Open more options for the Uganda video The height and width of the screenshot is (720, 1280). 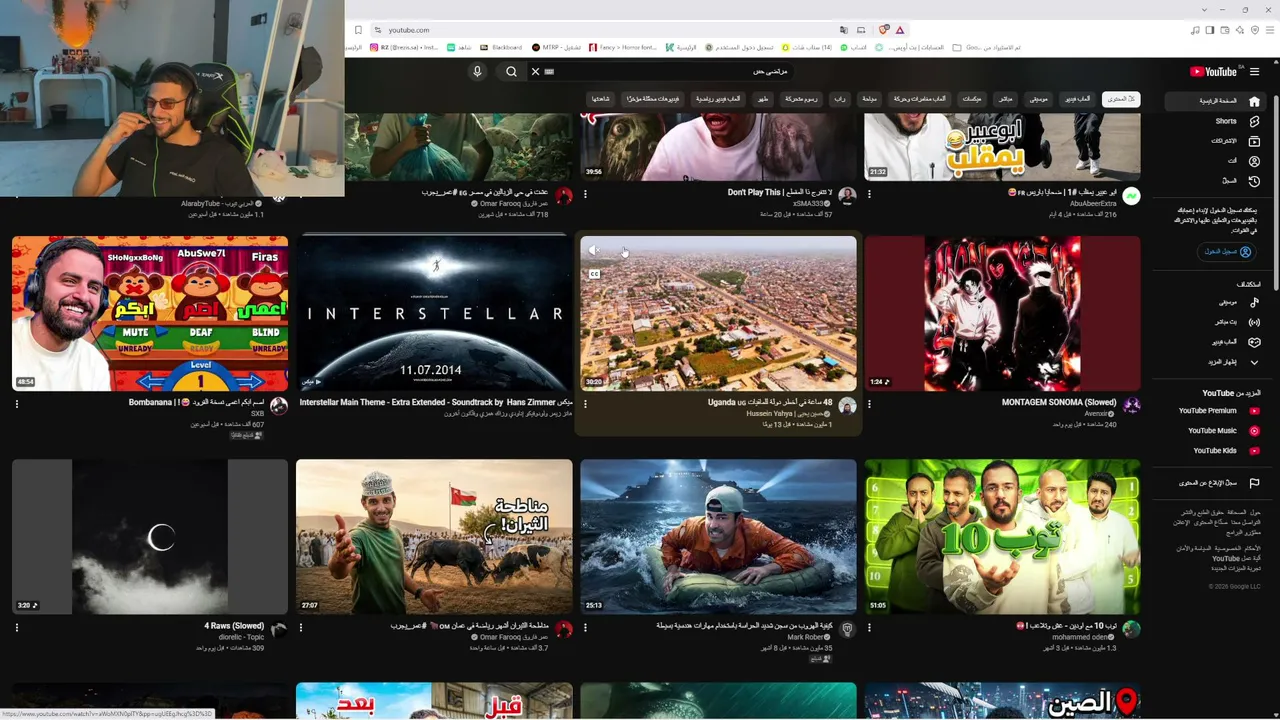(x=585, y=405)
